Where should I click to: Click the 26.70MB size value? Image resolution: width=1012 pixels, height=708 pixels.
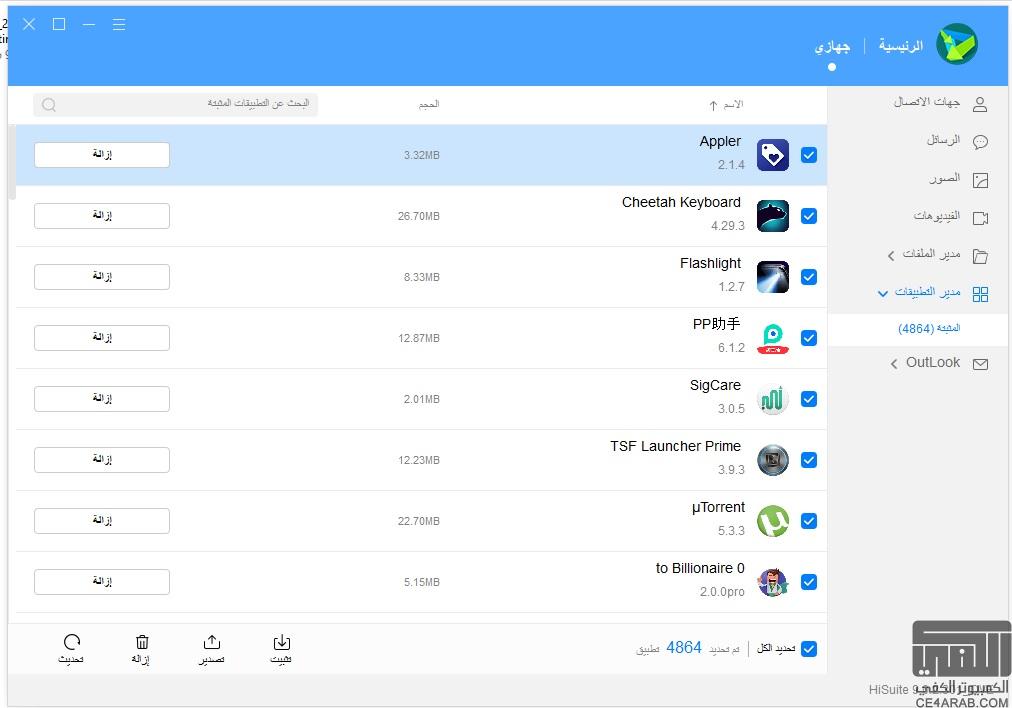pos(418,216)
